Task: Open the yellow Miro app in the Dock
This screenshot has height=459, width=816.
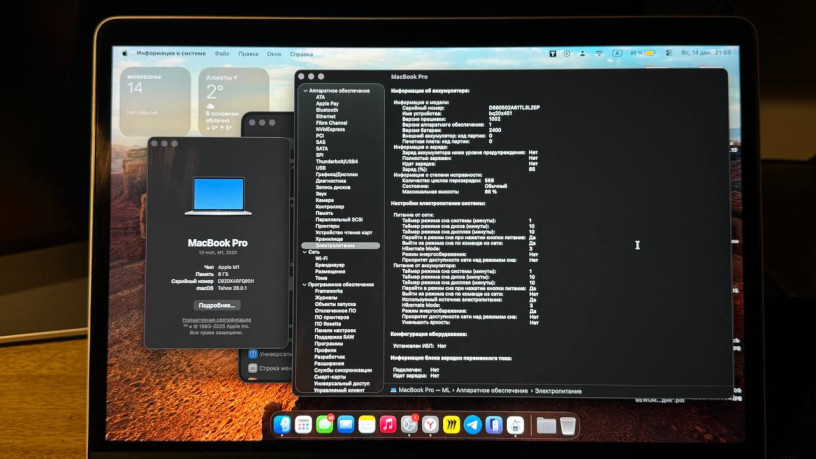Action: pos(451,425)
